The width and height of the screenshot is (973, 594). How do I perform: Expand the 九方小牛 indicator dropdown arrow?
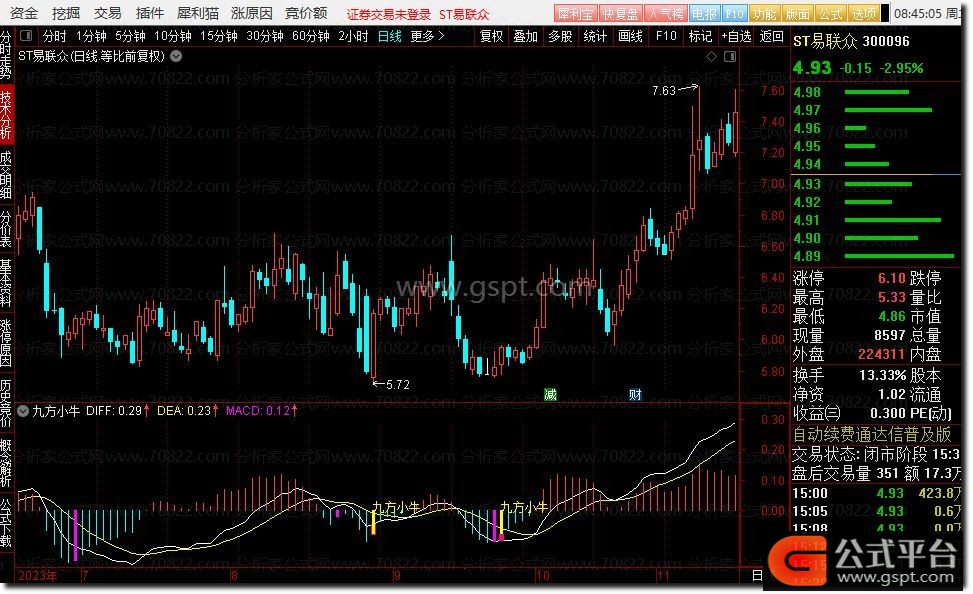[23, 411]
